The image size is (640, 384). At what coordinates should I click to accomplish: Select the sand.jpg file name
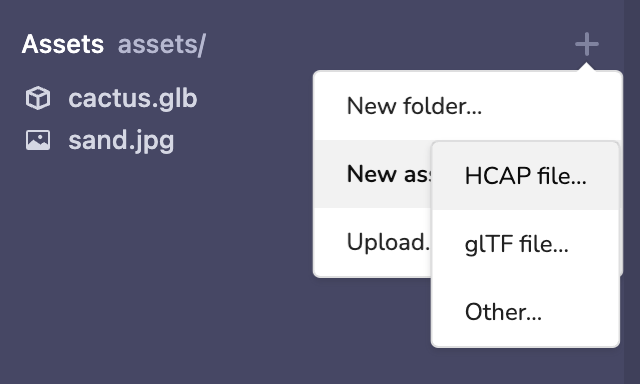pyautogui.click(x=121, y=140)
